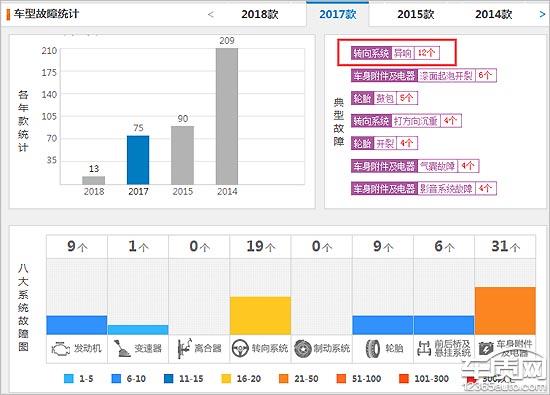Click the left arrow before 2018款

pos(210,14)
